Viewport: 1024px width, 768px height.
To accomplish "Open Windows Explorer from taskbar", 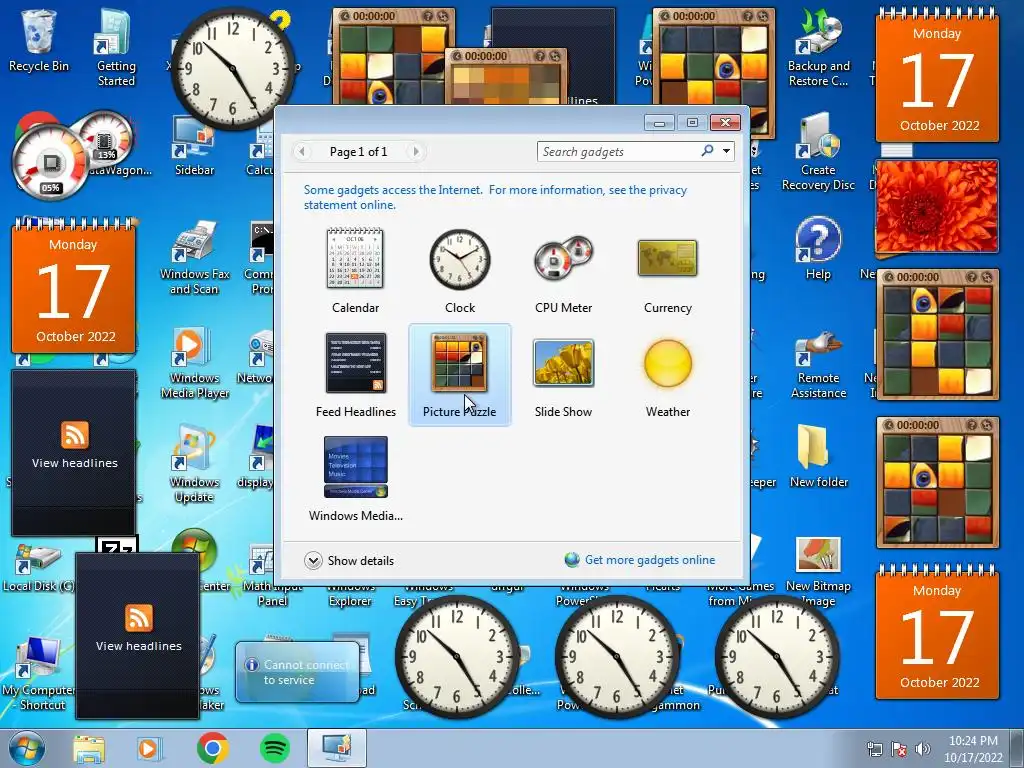I will point(88,748).
